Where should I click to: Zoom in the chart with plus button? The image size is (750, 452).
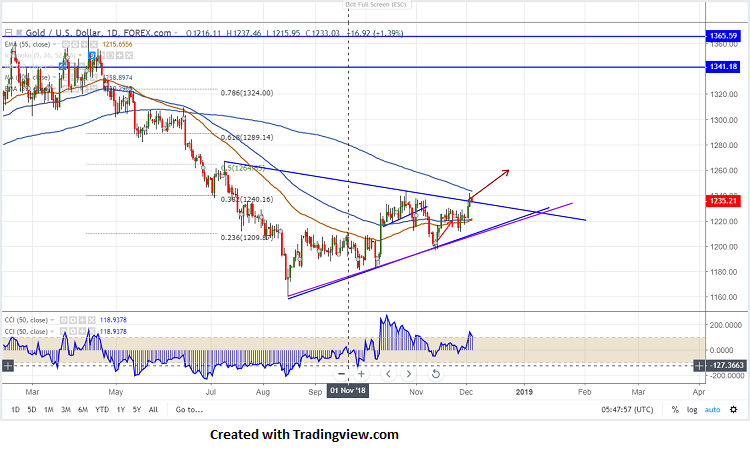tap(361, 374)
